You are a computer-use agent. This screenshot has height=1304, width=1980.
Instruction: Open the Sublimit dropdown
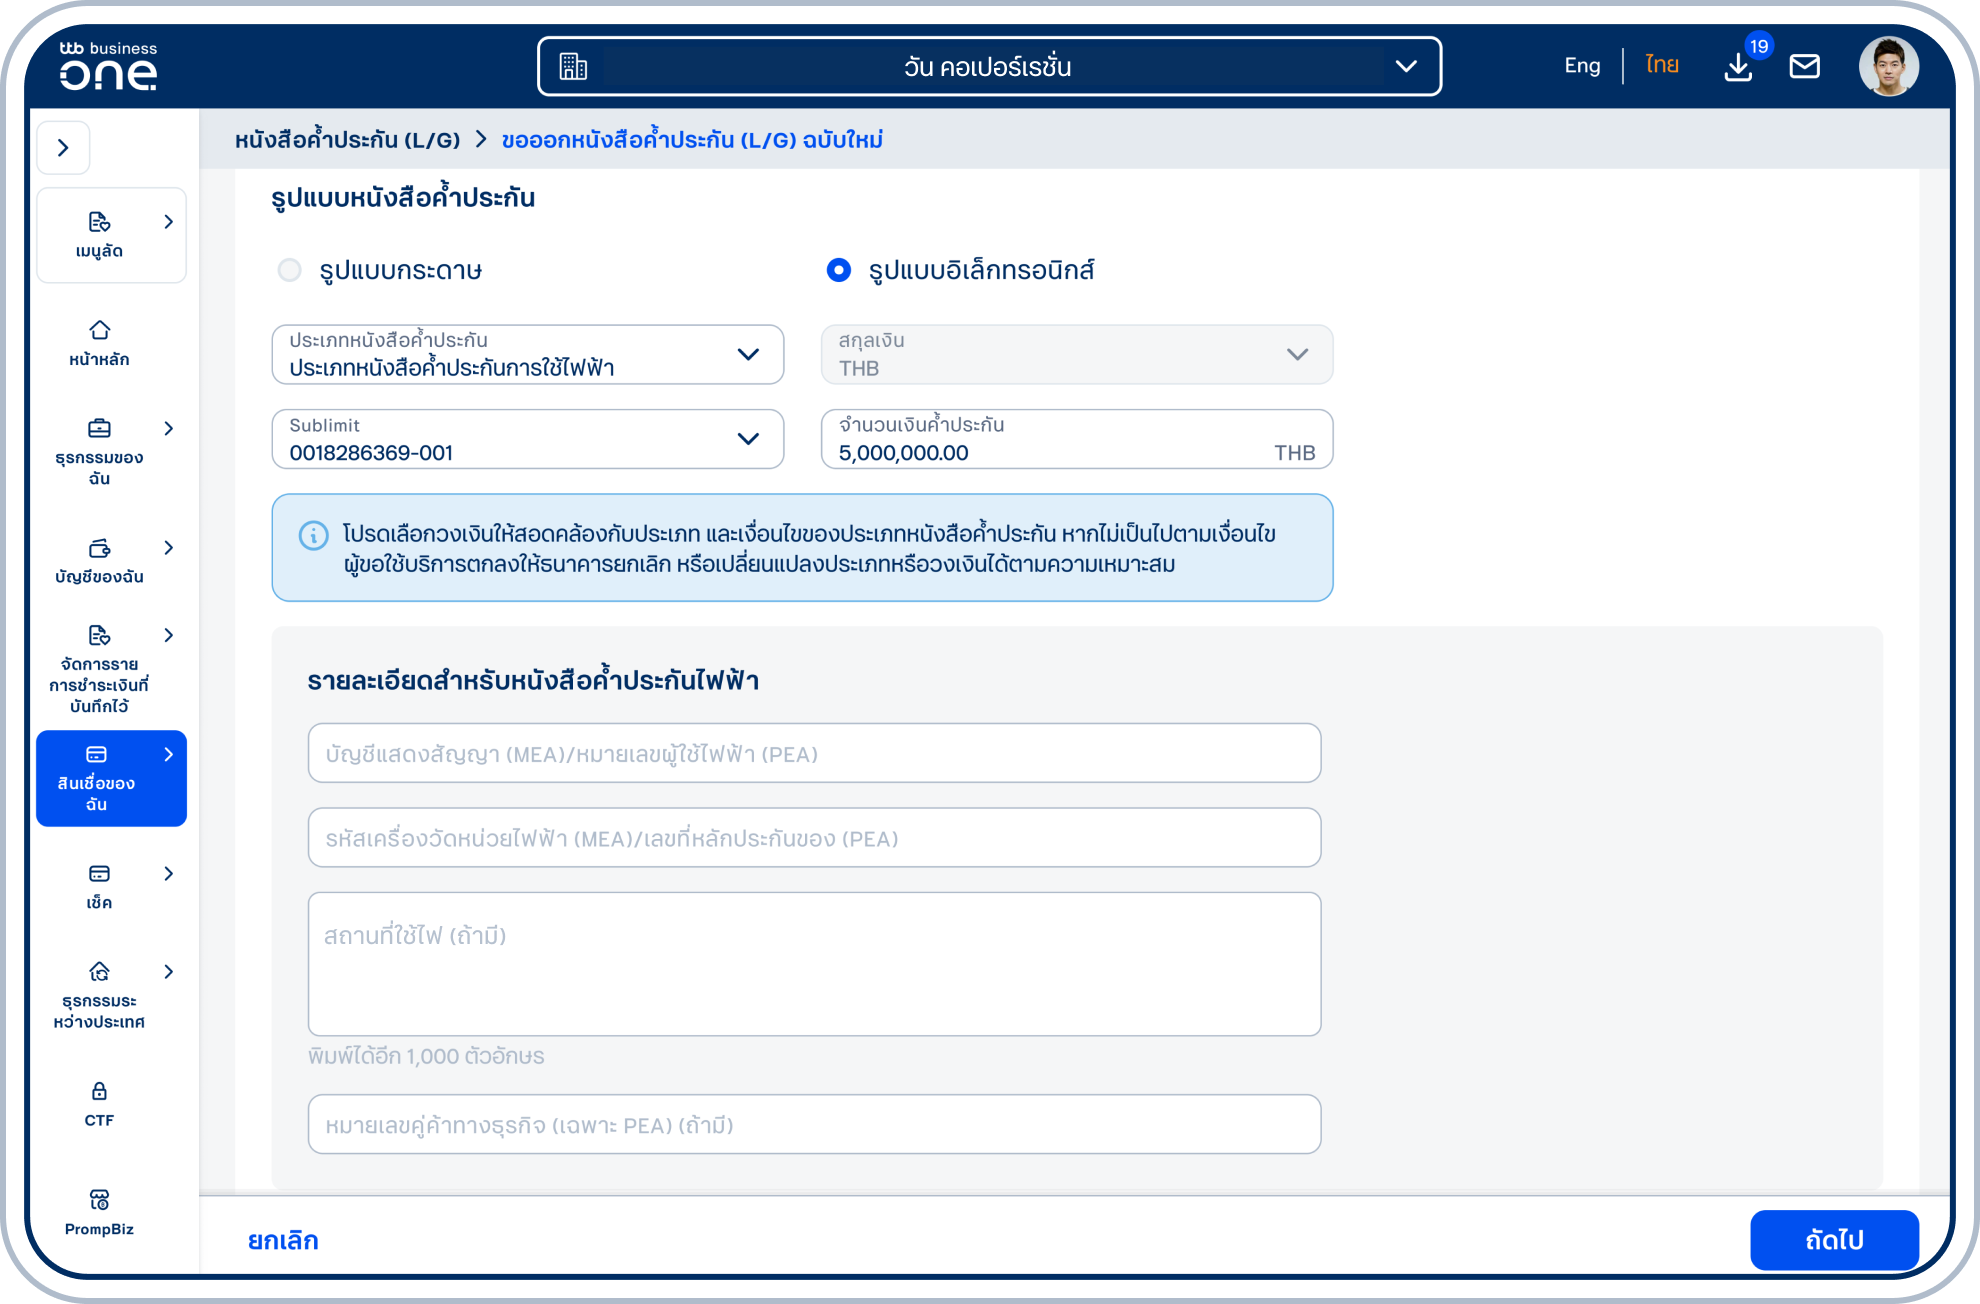pyautogui.click(x=527, y=439)
